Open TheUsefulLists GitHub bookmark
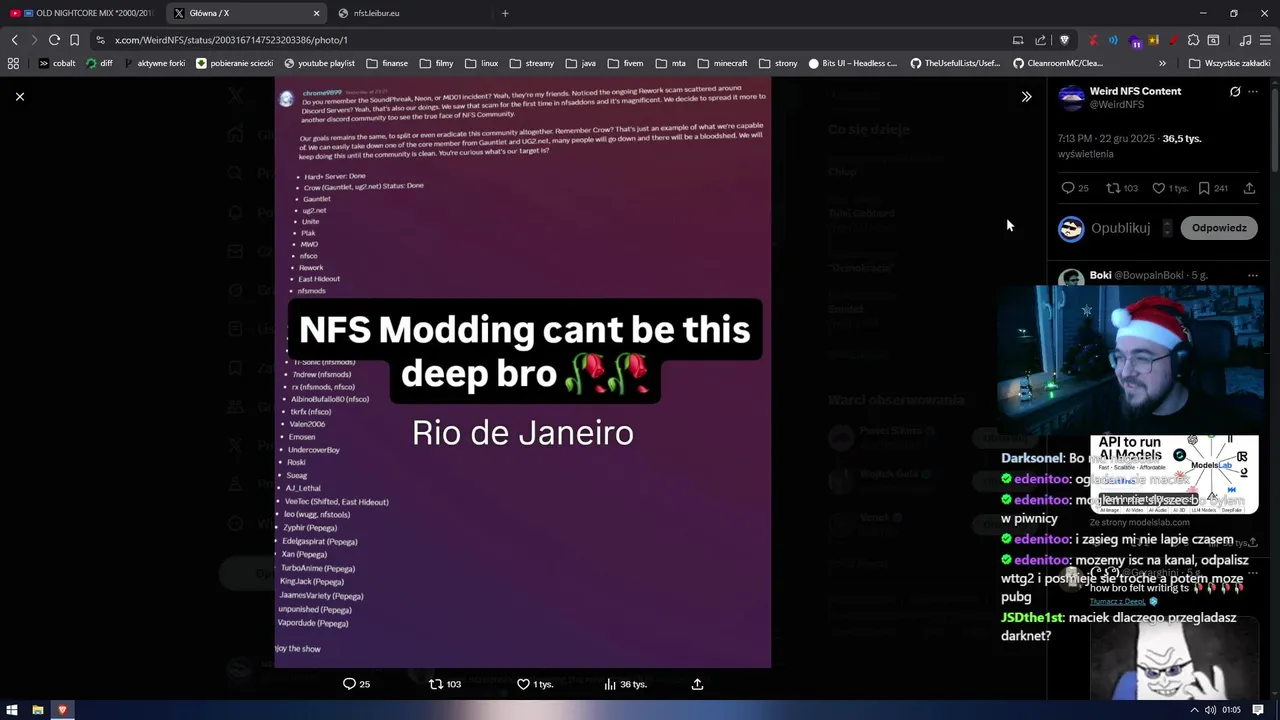 pos(955,63)
